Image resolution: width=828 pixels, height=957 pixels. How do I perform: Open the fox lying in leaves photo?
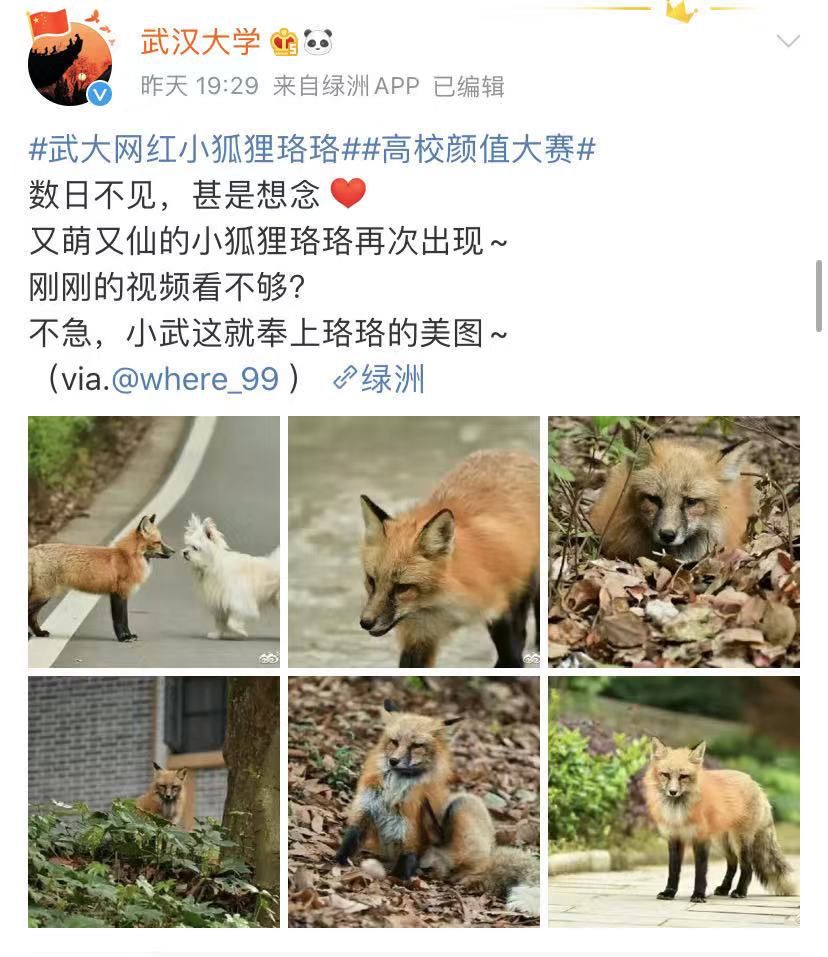pyautogui.click(x=674, y=541)
